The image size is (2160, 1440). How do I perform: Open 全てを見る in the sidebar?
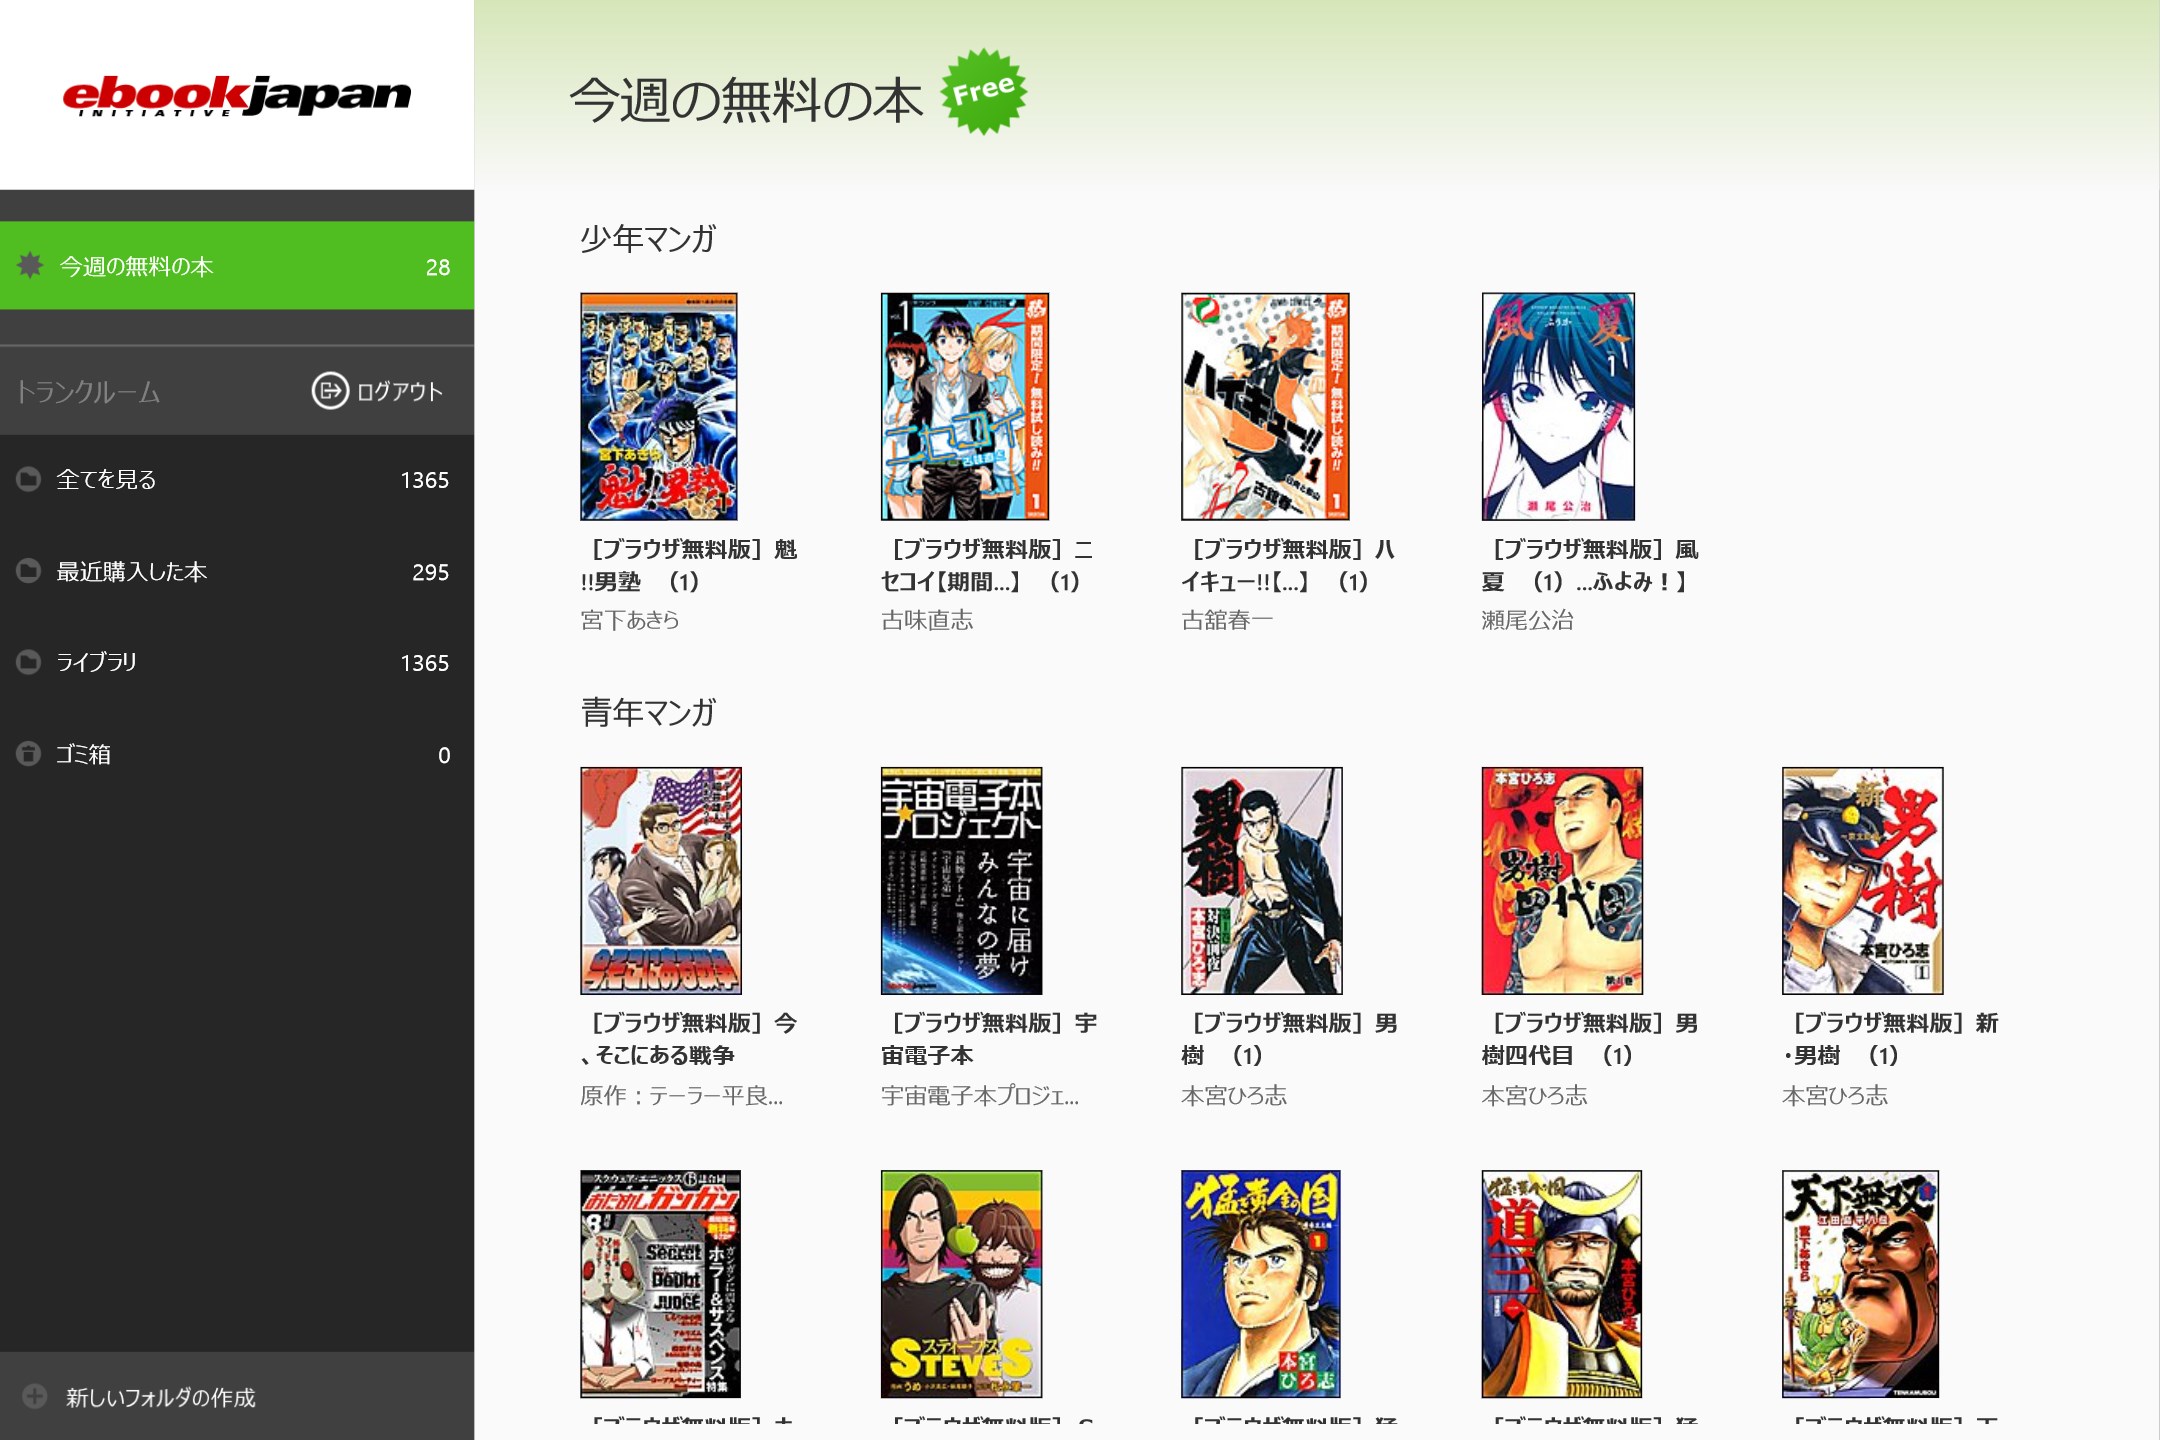(x=237, y=480)
